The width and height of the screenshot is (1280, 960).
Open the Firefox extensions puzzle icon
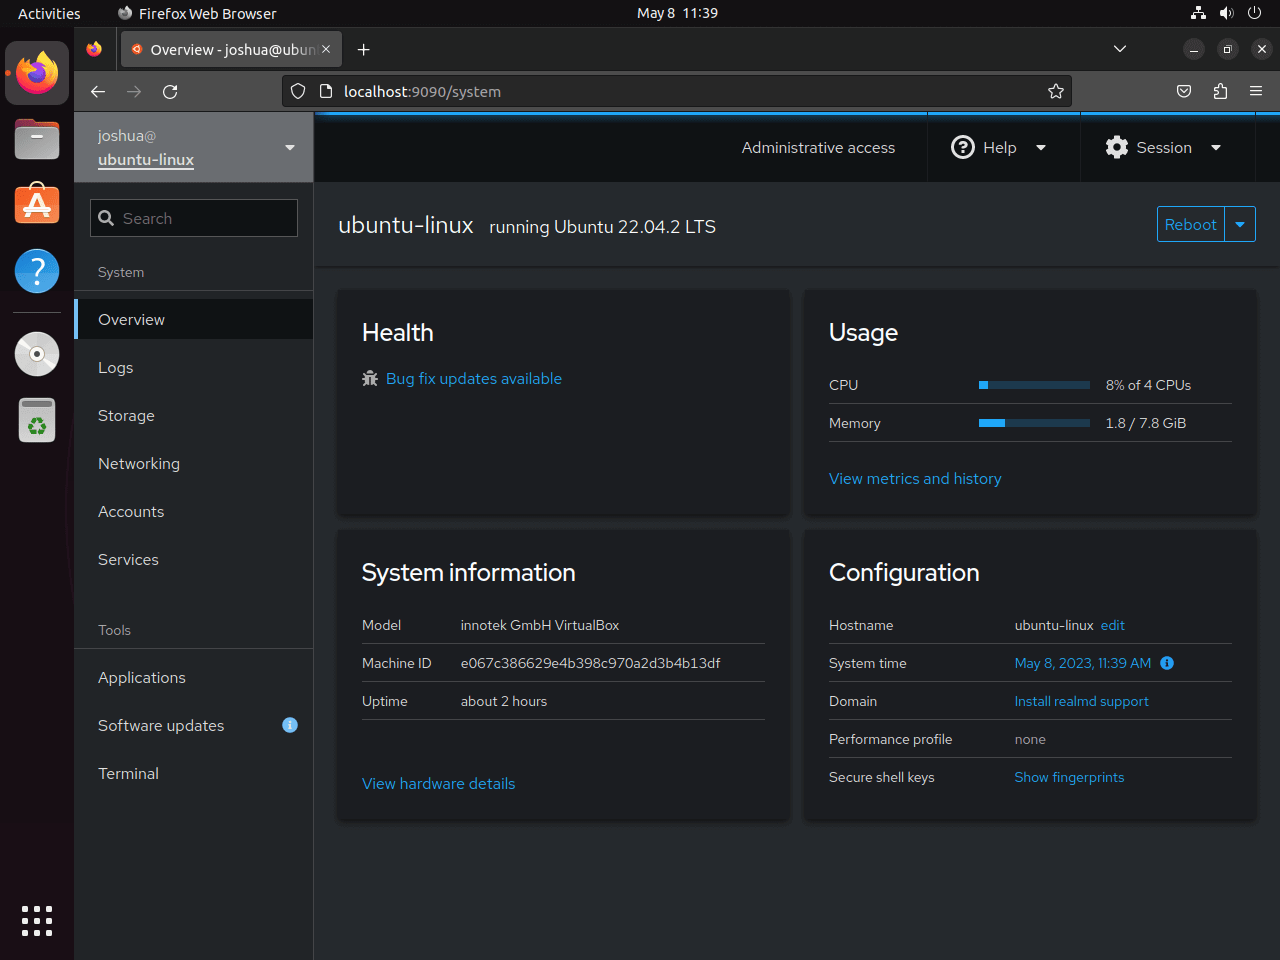1220,91
